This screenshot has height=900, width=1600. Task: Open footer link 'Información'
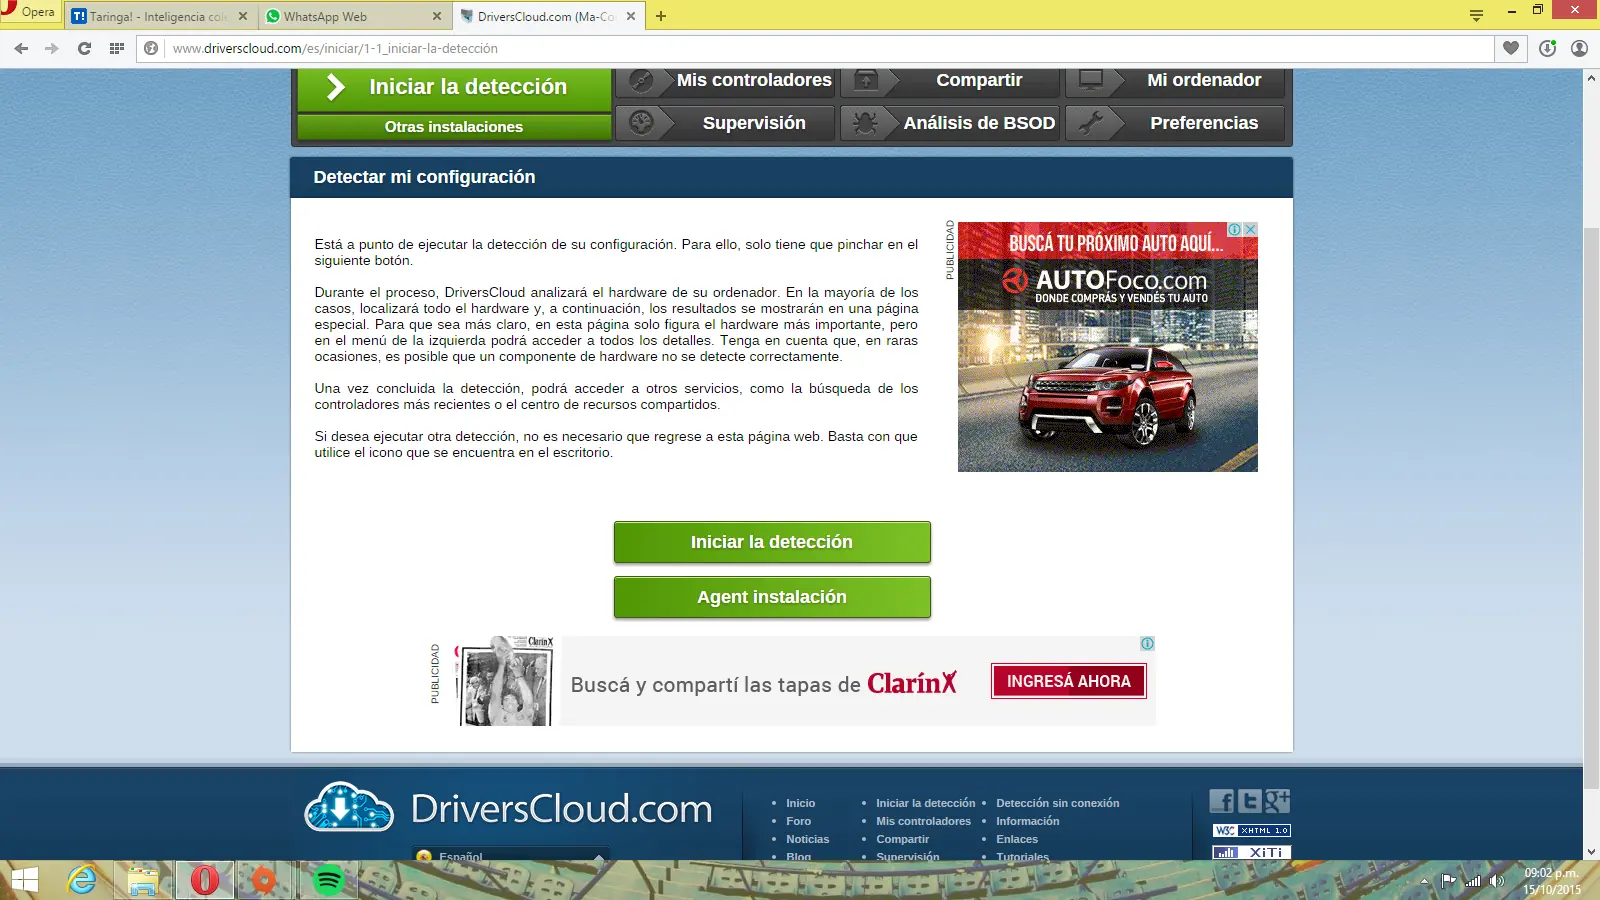pyautogui.click(x=1027, y=821)
